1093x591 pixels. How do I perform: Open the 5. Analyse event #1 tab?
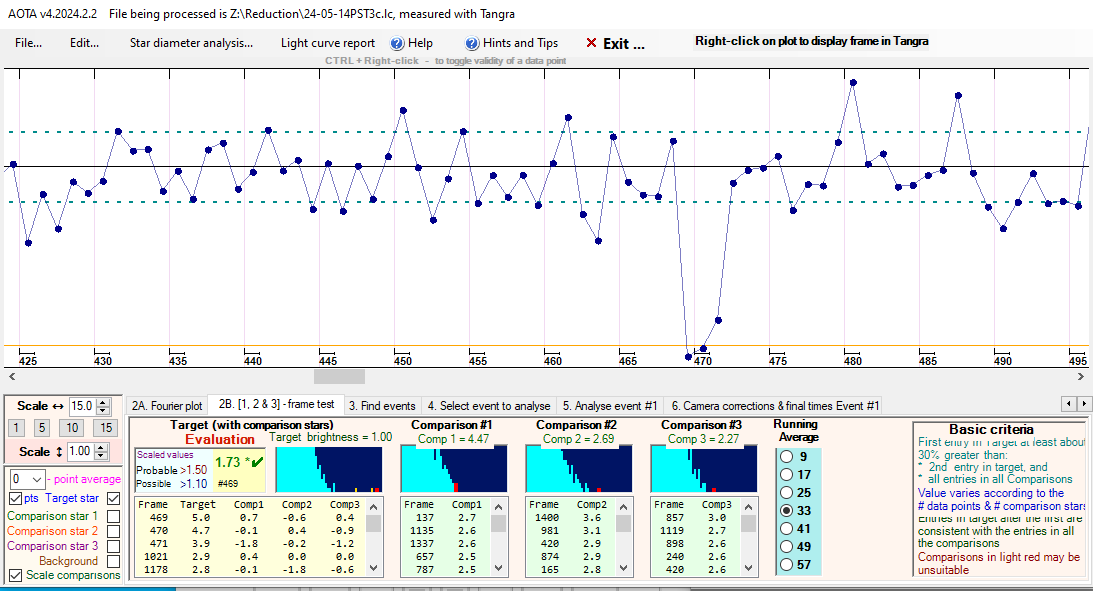click(x=610, y=406)
